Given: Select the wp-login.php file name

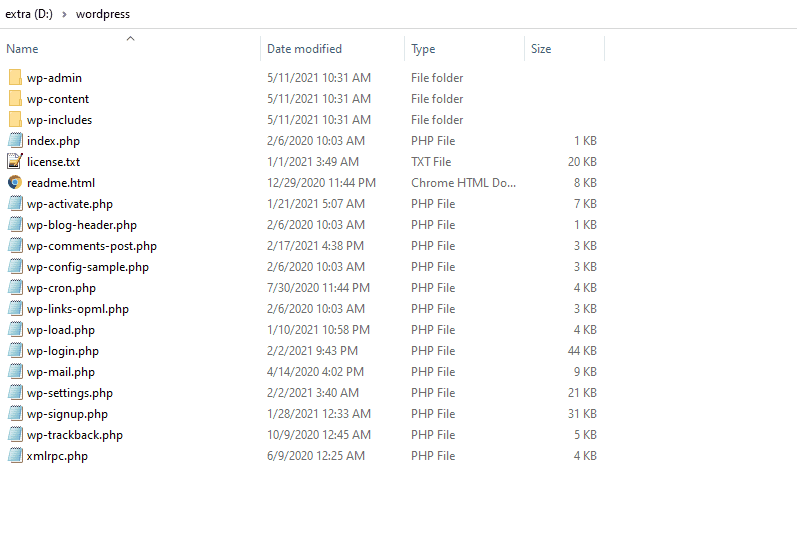Looking at the screenshot, I should (x=63, y=351).
